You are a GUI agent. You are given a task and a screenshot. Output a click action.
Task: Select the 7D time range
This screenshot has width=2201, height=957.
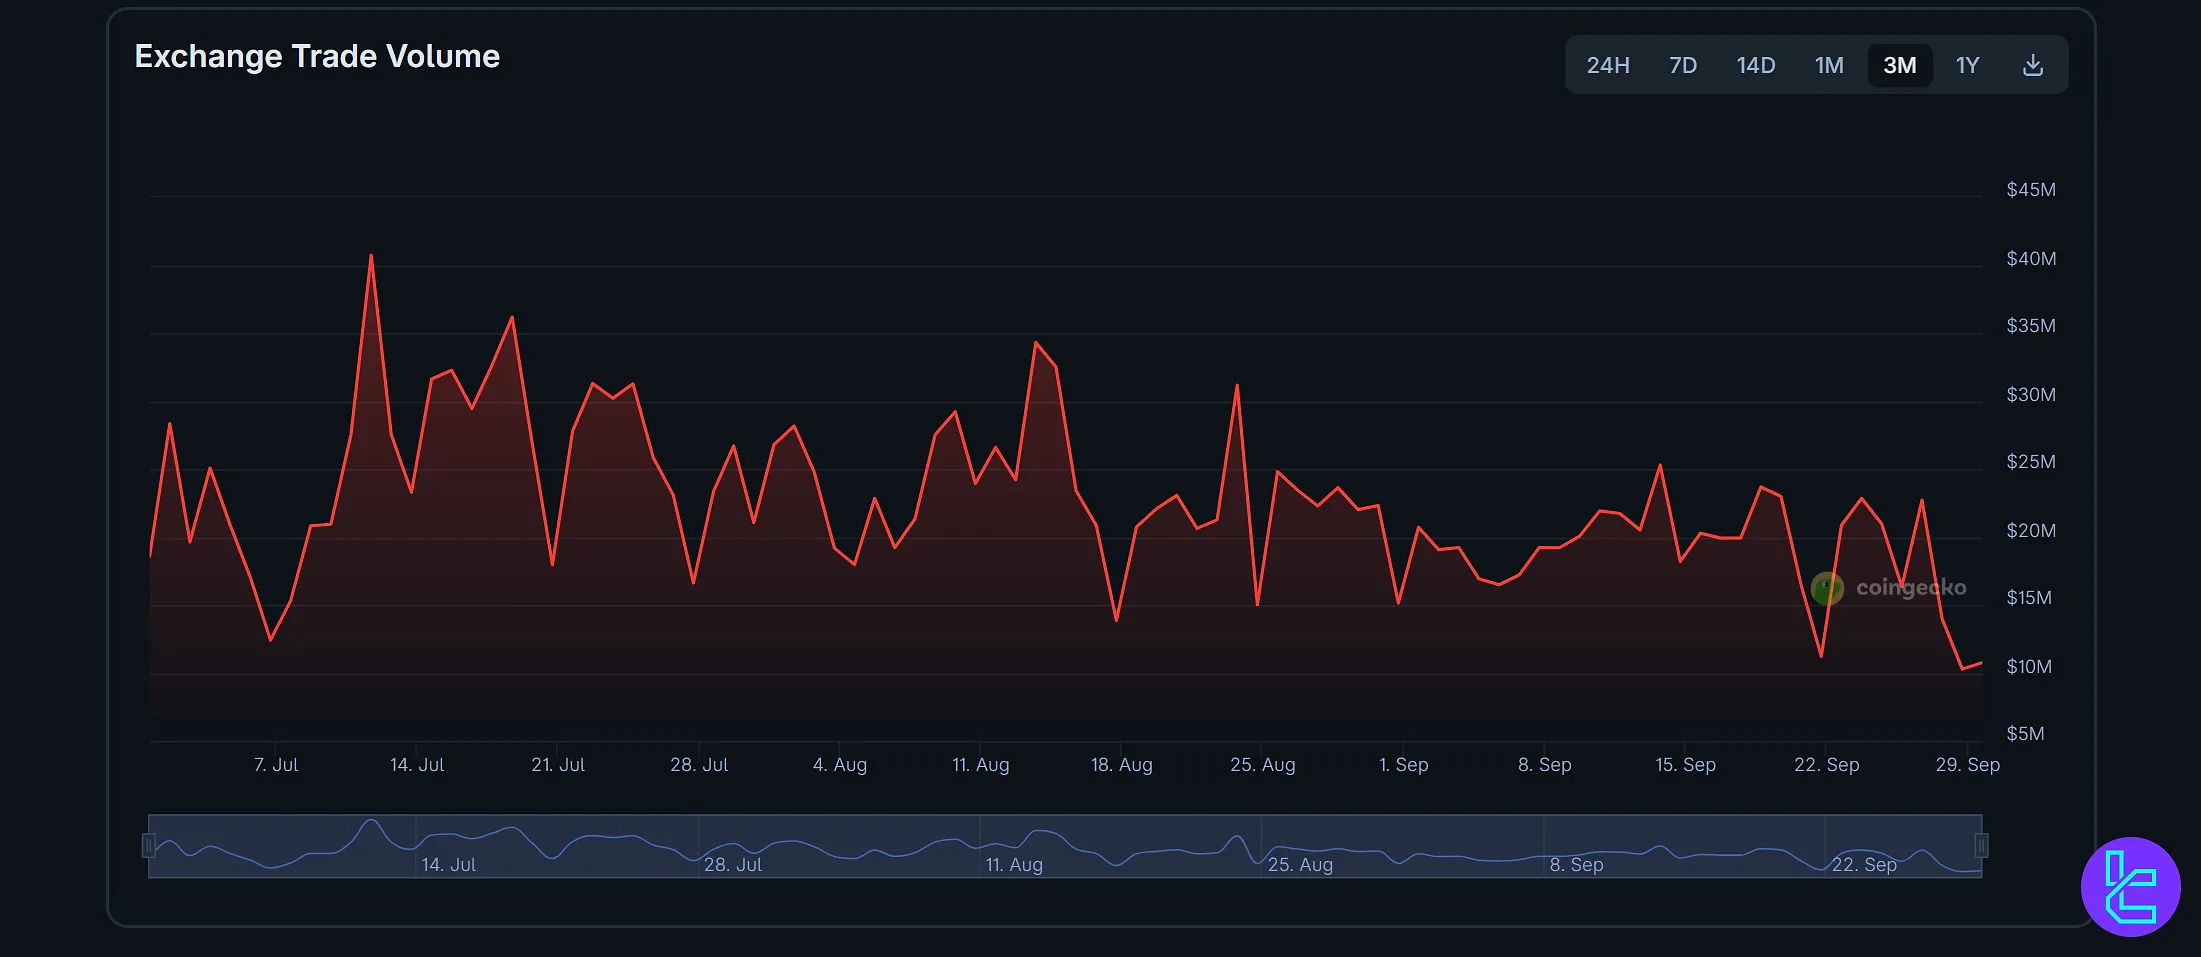click(x=1683, y=66)
